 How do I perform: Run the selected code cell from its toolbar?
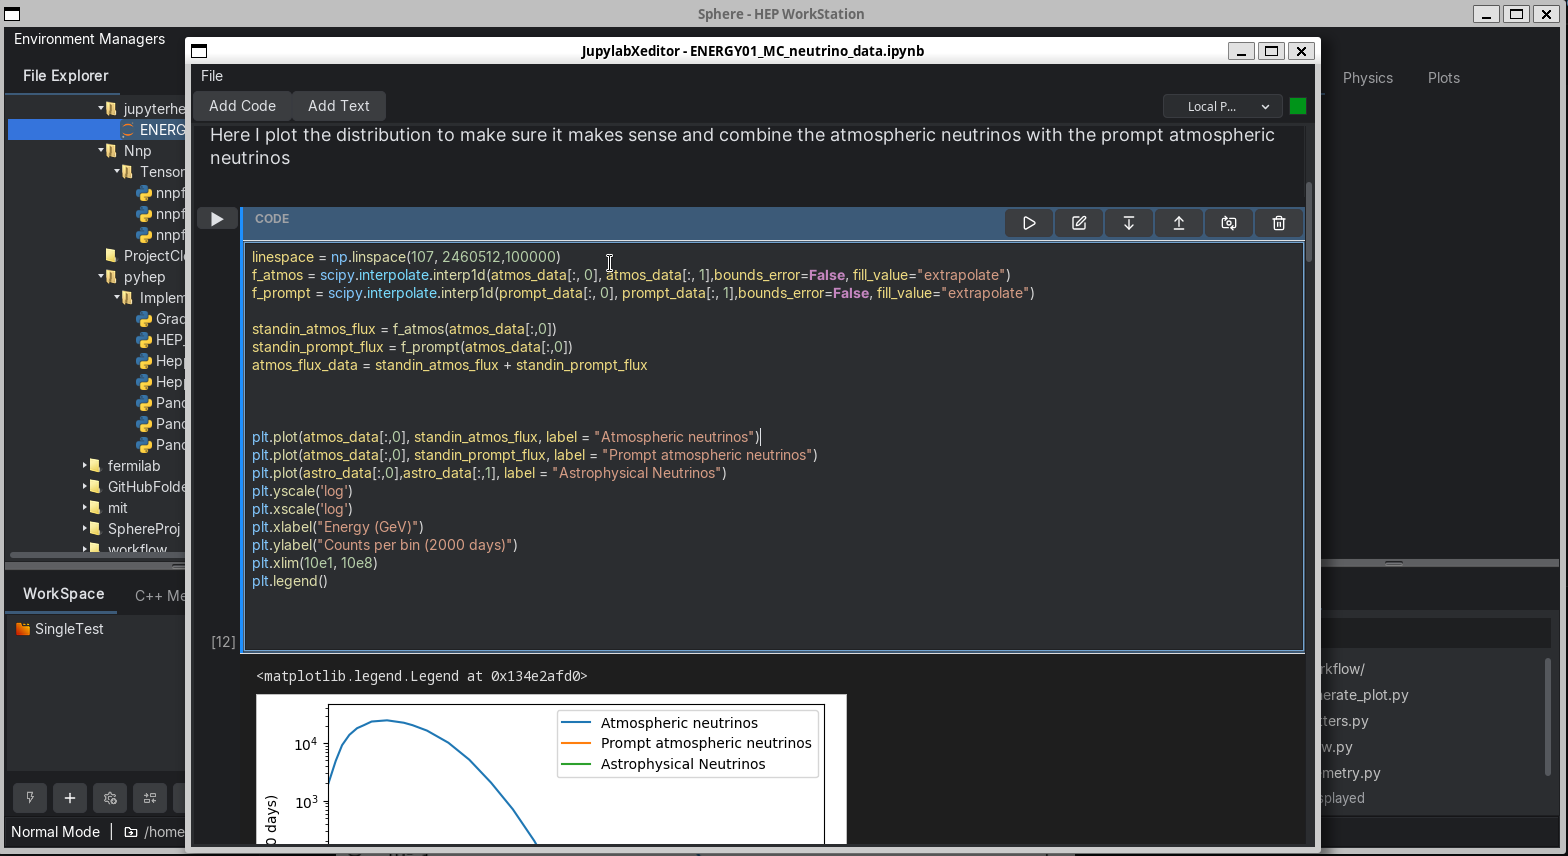1029,223
